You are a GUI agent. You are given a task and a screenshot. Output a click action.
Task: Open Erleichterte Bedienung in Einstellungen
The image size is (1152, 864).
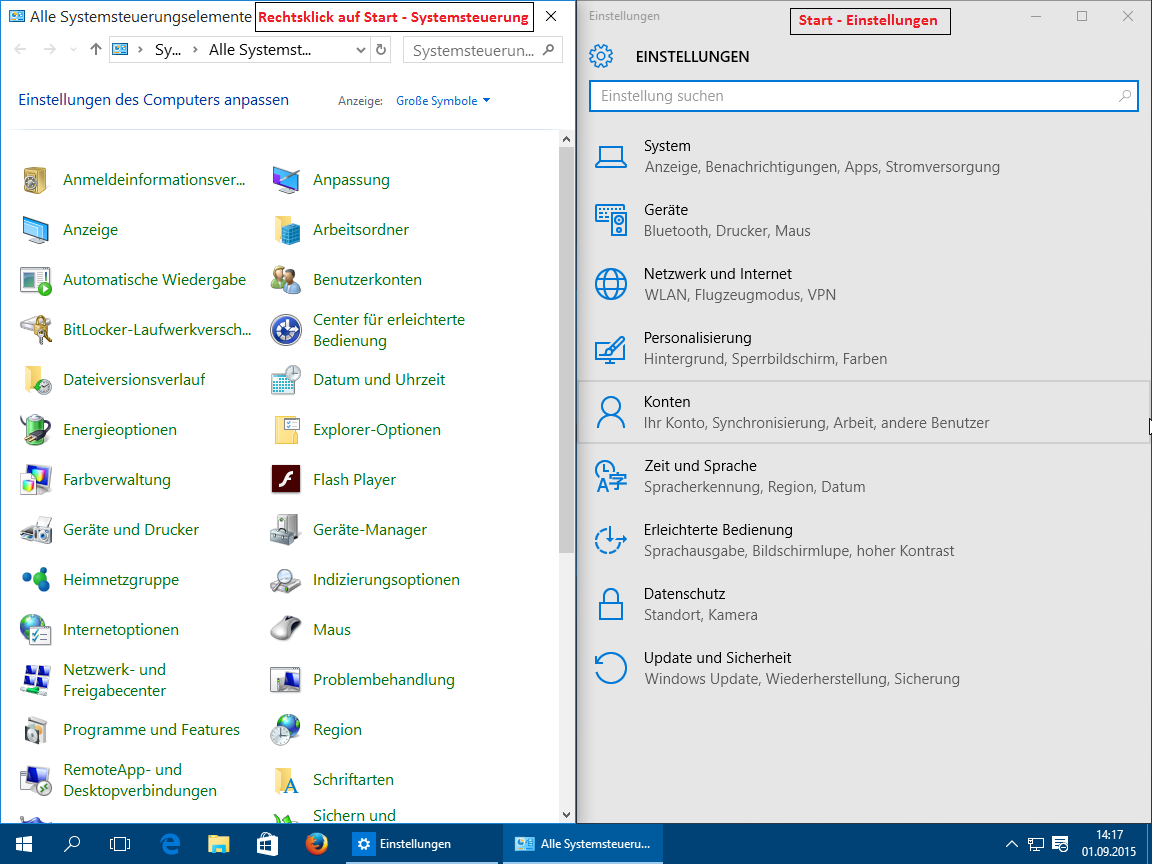click(x=864, y=540)
